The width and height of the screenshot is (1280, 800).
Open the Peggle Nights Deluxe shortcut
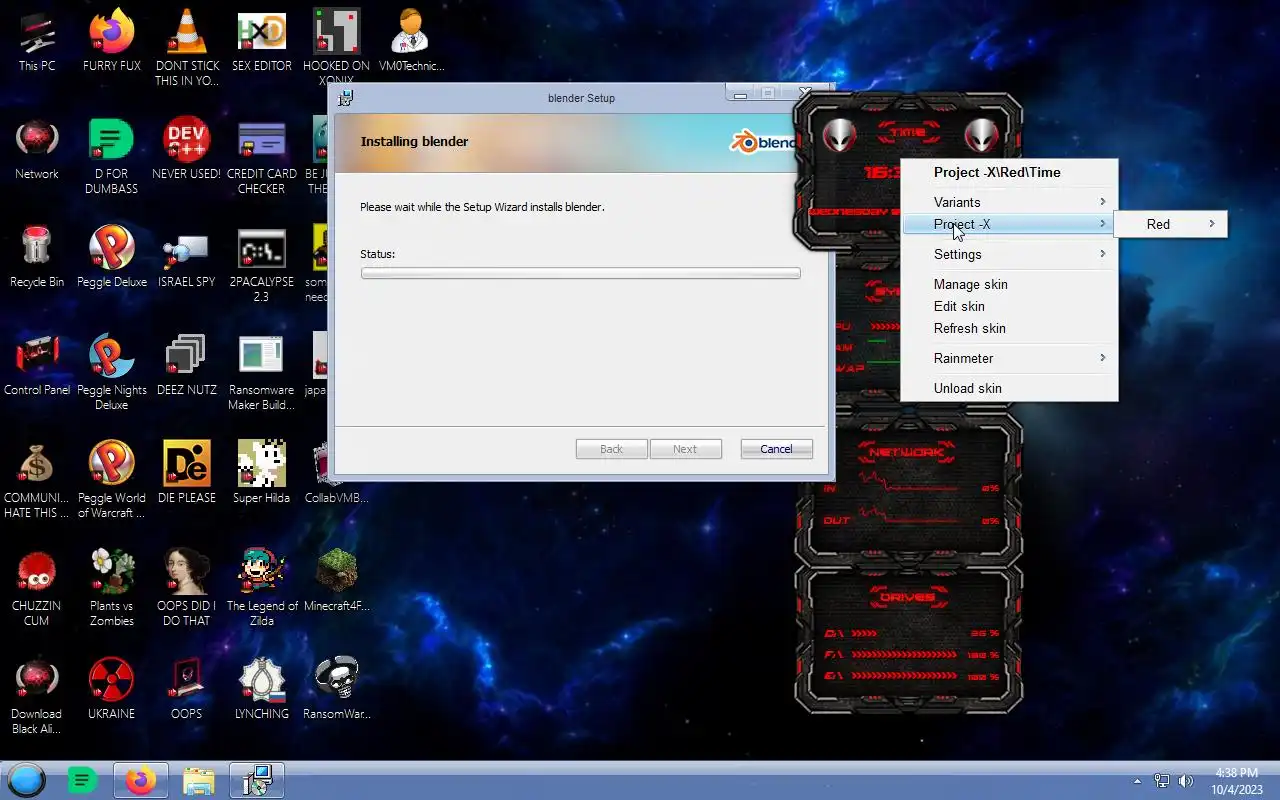(112, 371)
